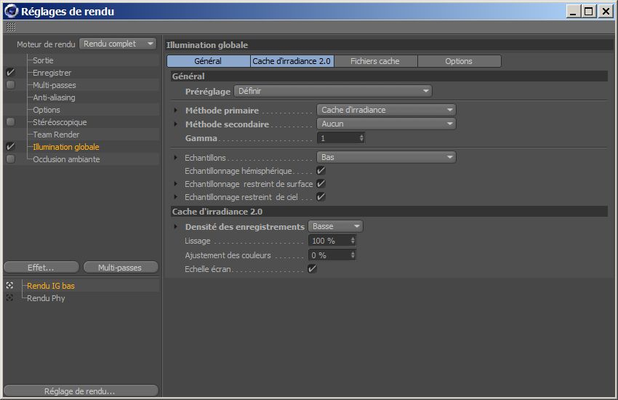Viewport: 618px width, 400px height.
Task: Click the Cache d'irradiance 2.0 section header
Action: (x=389, y=212)
